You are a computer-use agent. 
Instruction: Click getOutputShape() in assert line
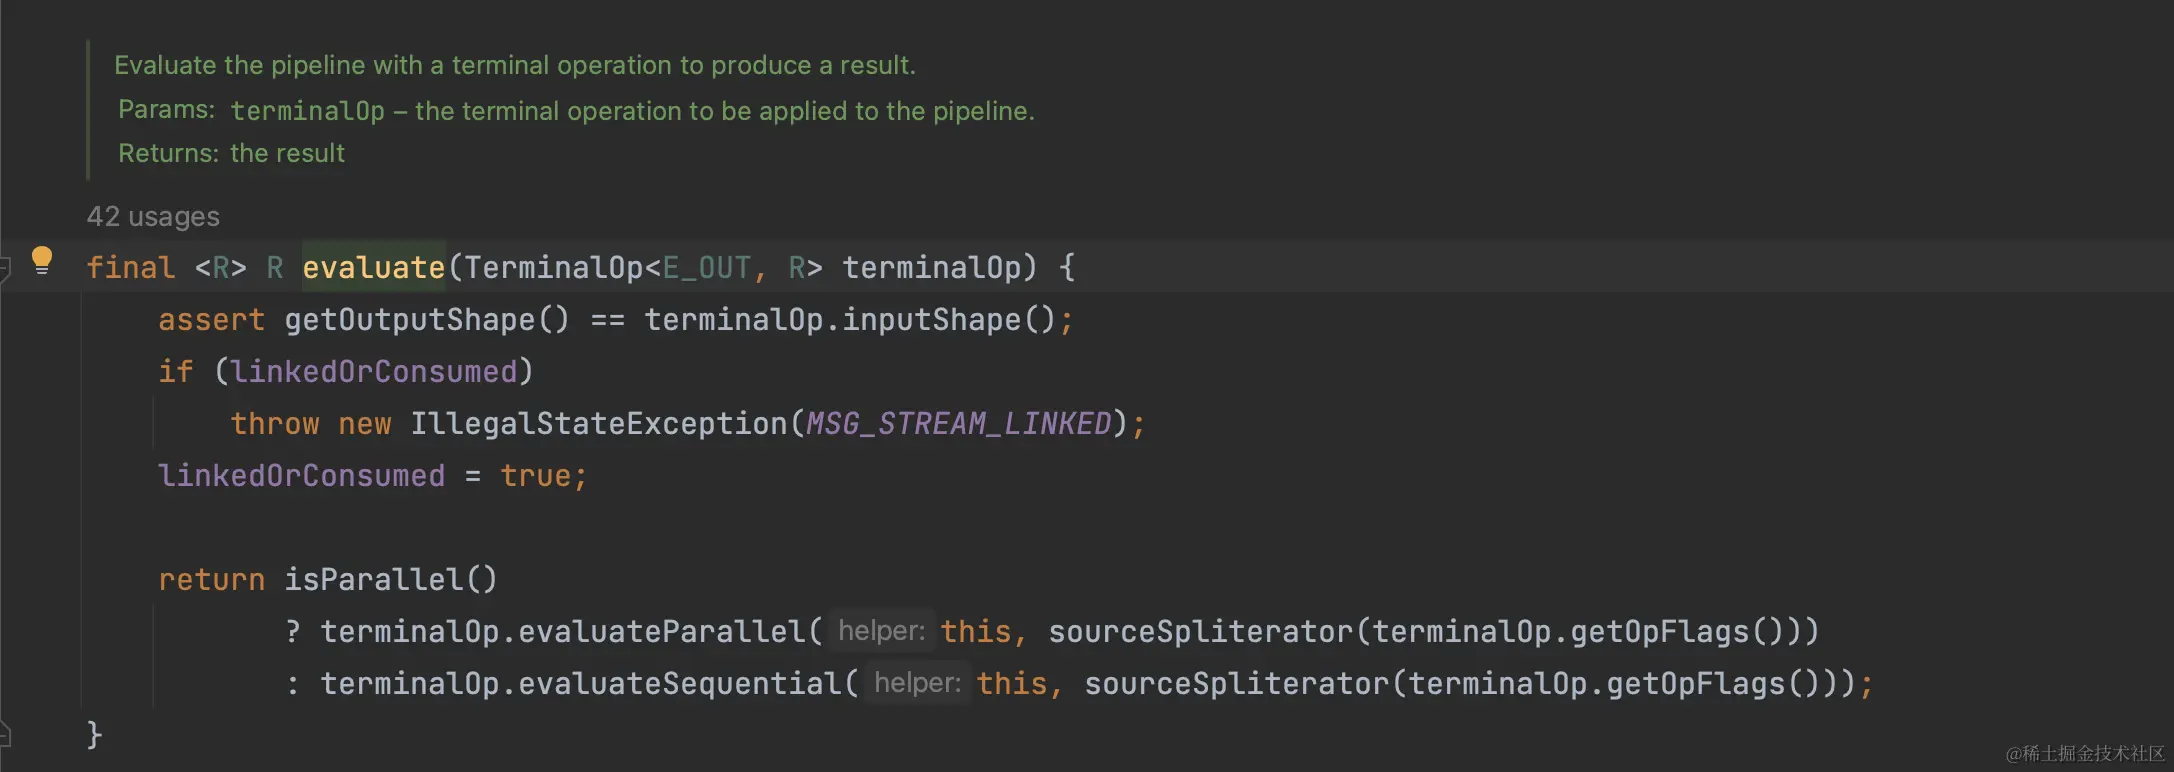point(427,319)
